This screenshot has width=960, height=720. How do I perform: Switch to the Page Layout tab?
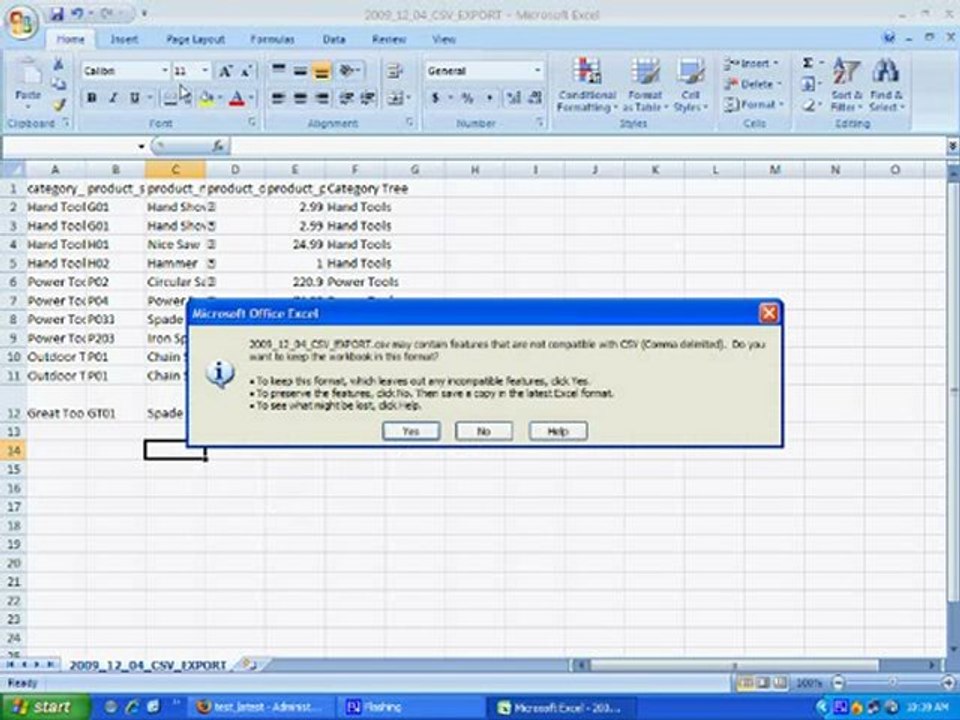[x=195, y=39]
